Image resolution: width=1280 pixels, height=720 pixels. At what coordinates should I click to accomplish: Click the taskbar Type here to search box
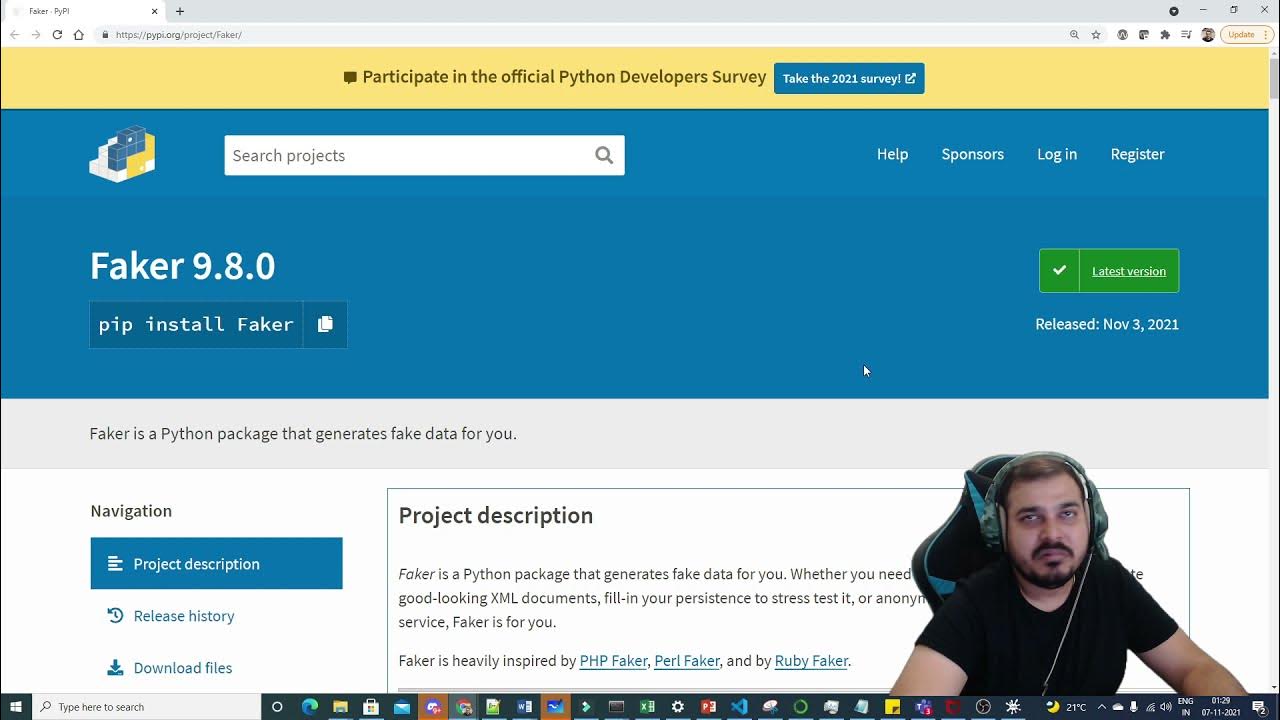[148, 707]
